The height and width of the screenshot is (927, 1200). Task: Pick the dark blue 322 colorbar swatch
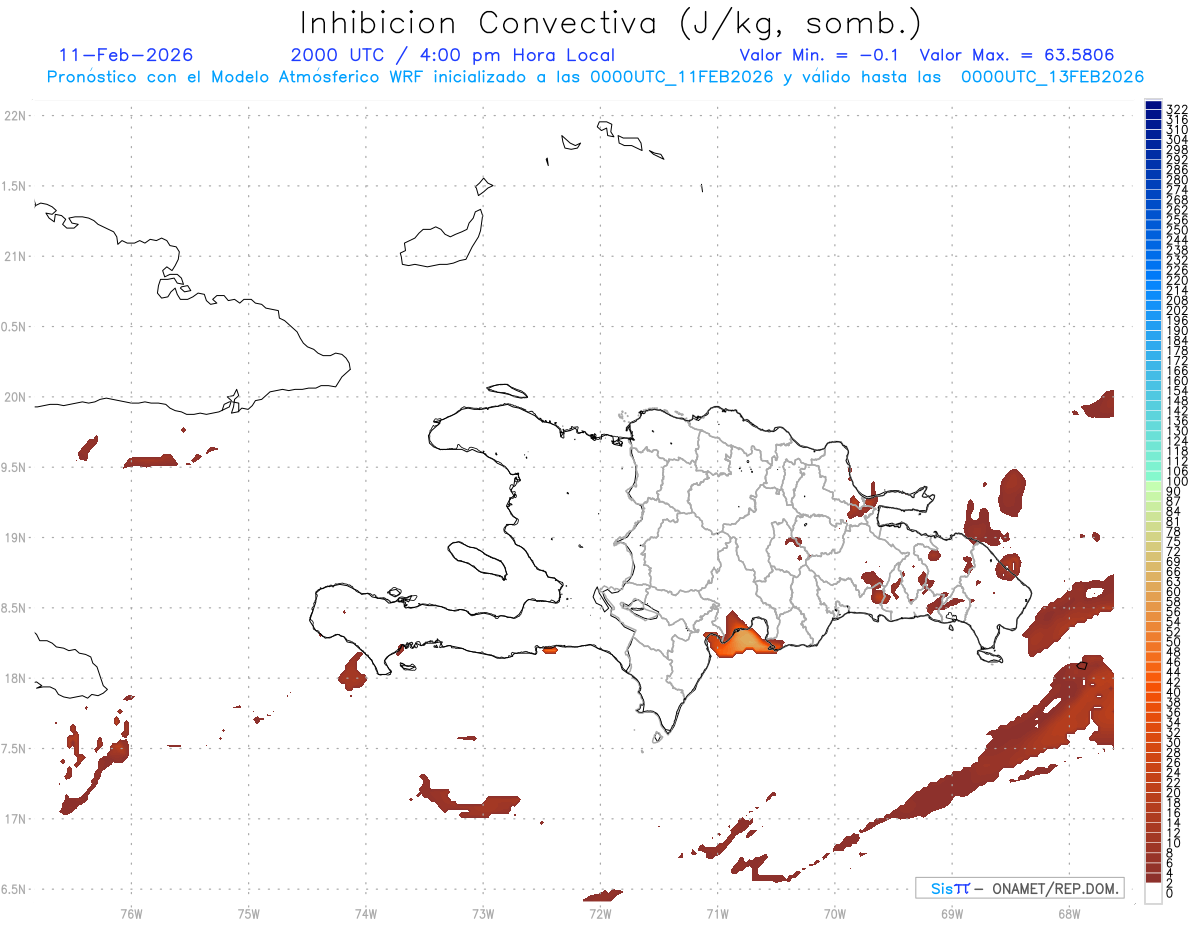click(1153, 105)
